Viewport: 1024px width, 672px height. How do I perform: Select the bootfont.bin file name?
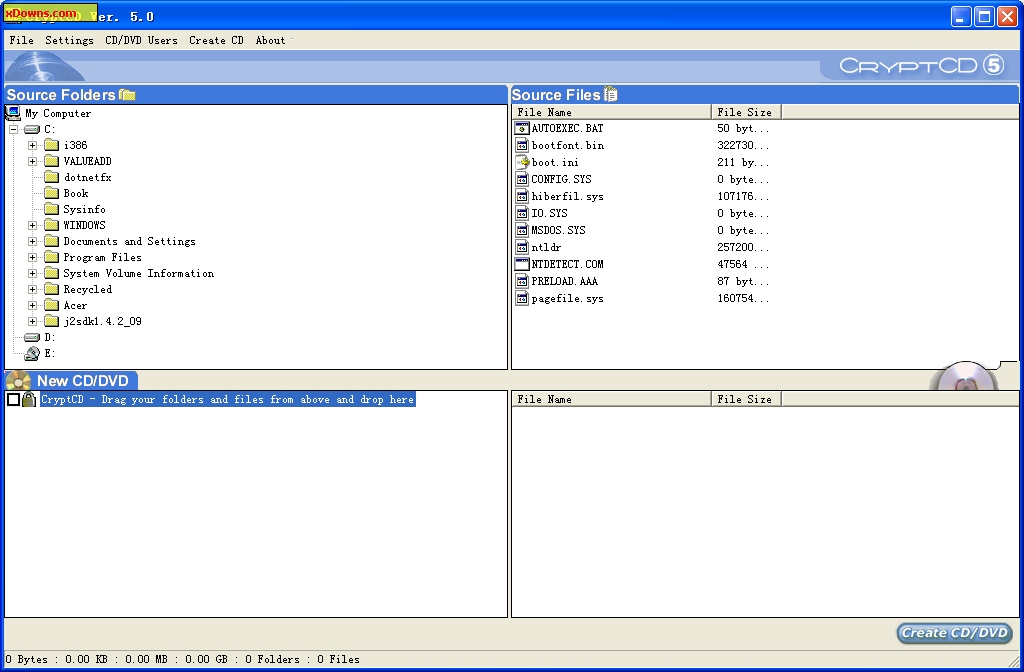pos(568,146)
